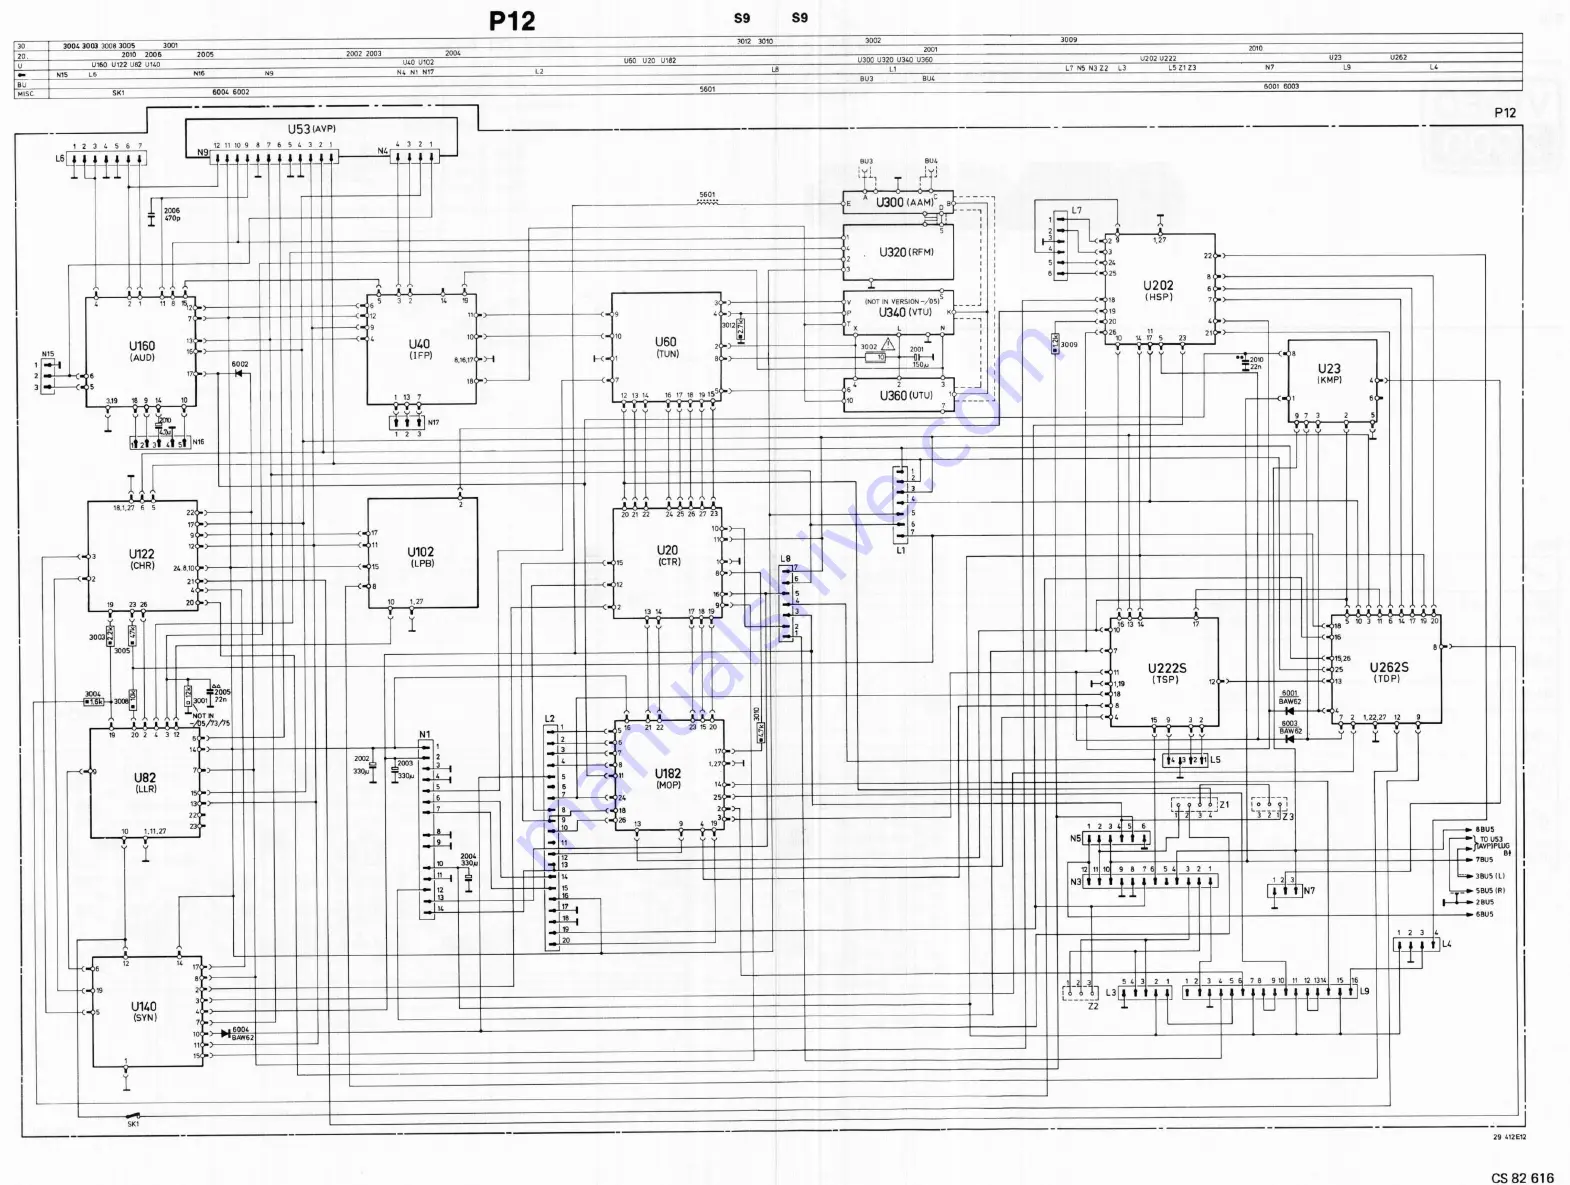Click the L6 connector label
Screen dimensions: 1570x1185
coord(60,159)
